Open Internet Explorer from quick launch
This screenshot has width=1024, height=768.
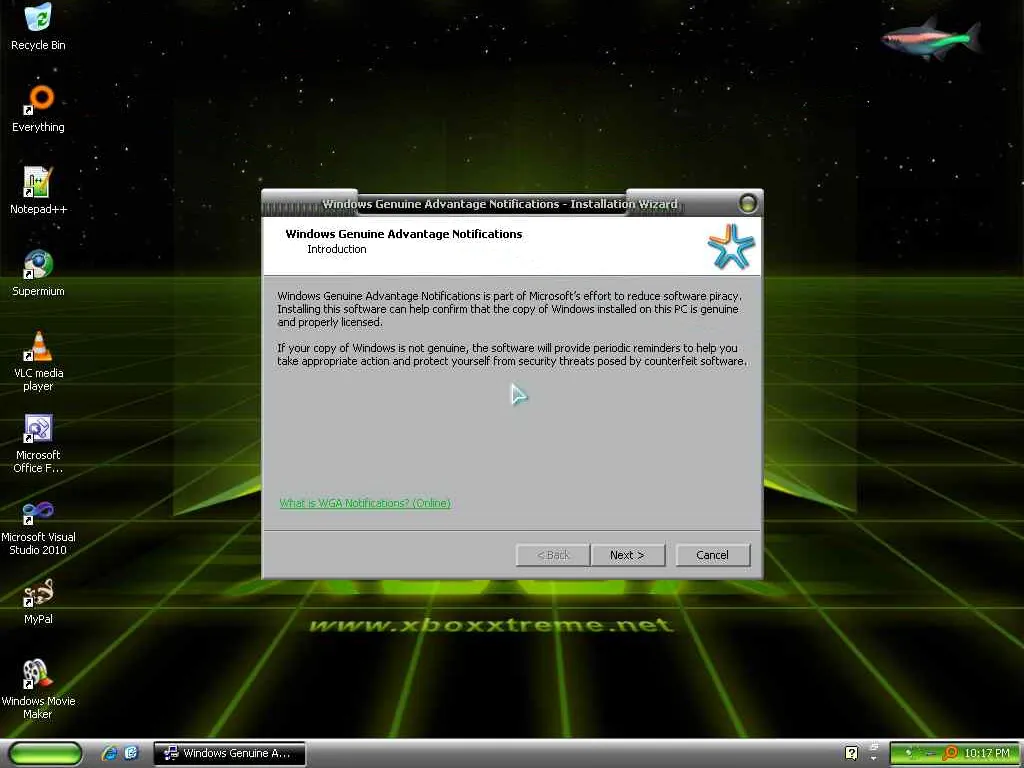pyautogui.click(x=110, y=753)
